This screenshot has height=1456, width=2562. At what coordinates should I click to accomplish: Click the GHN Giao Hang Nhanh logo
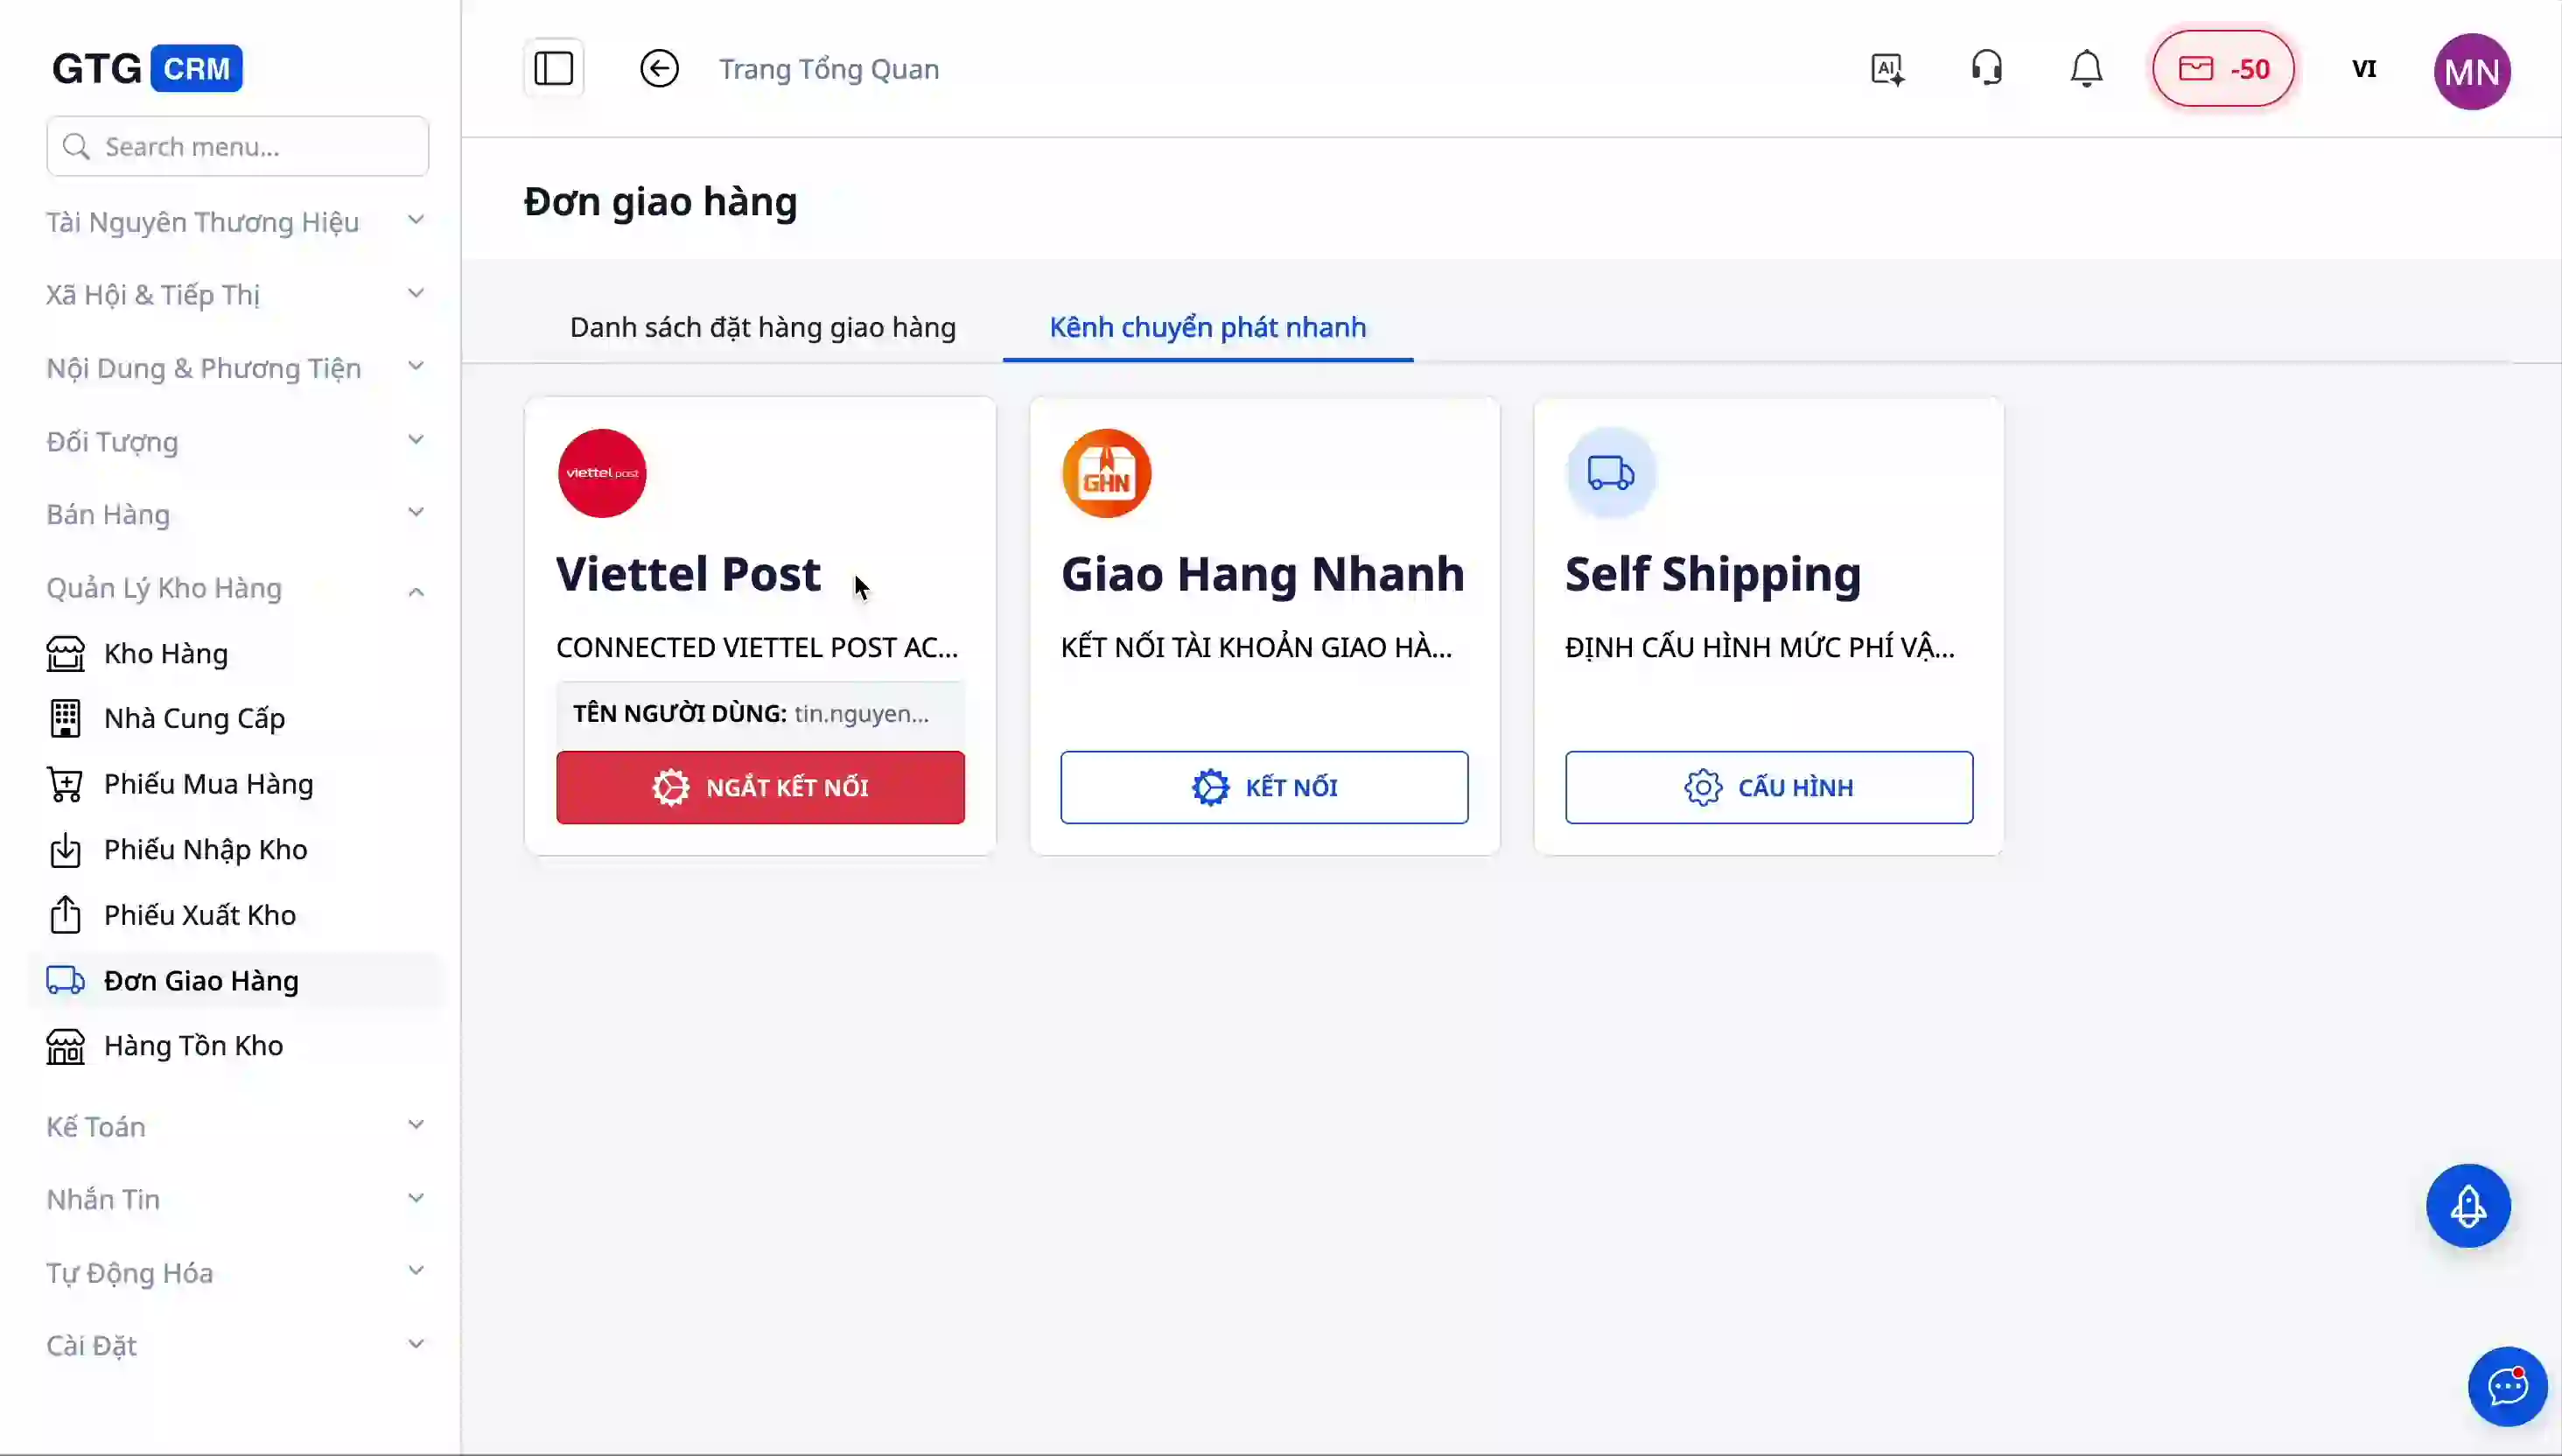coord(1106,473)
